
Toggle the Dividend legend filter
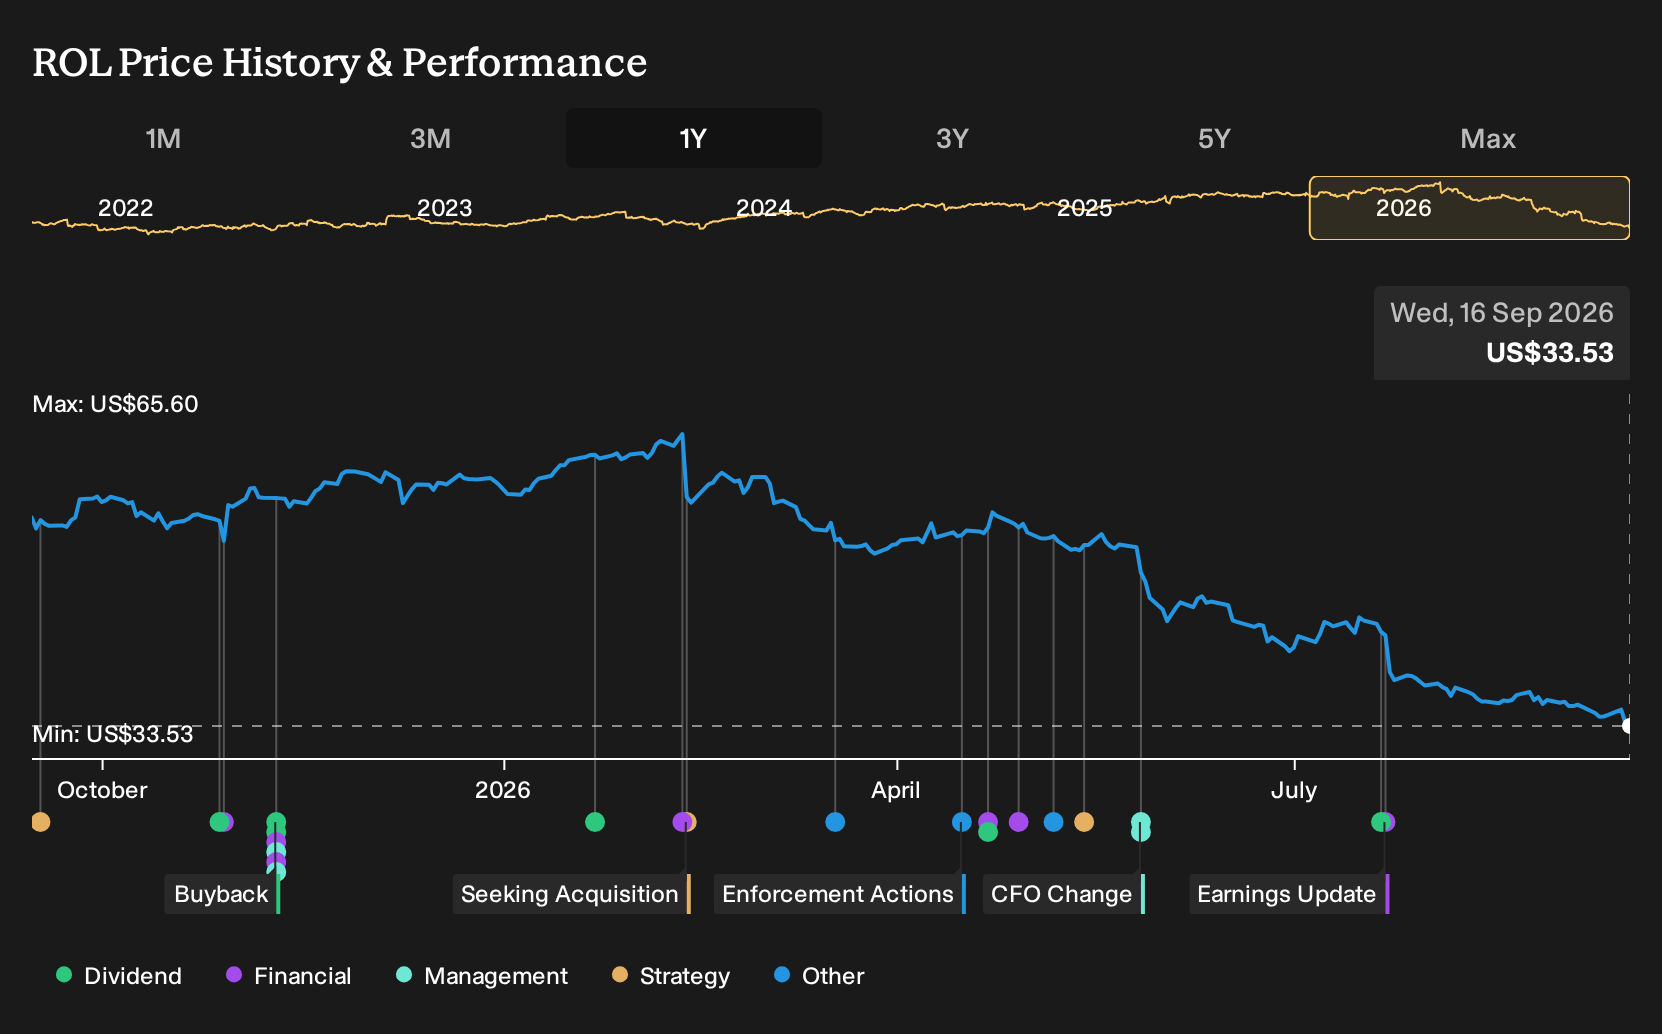(x=119, y=976)
